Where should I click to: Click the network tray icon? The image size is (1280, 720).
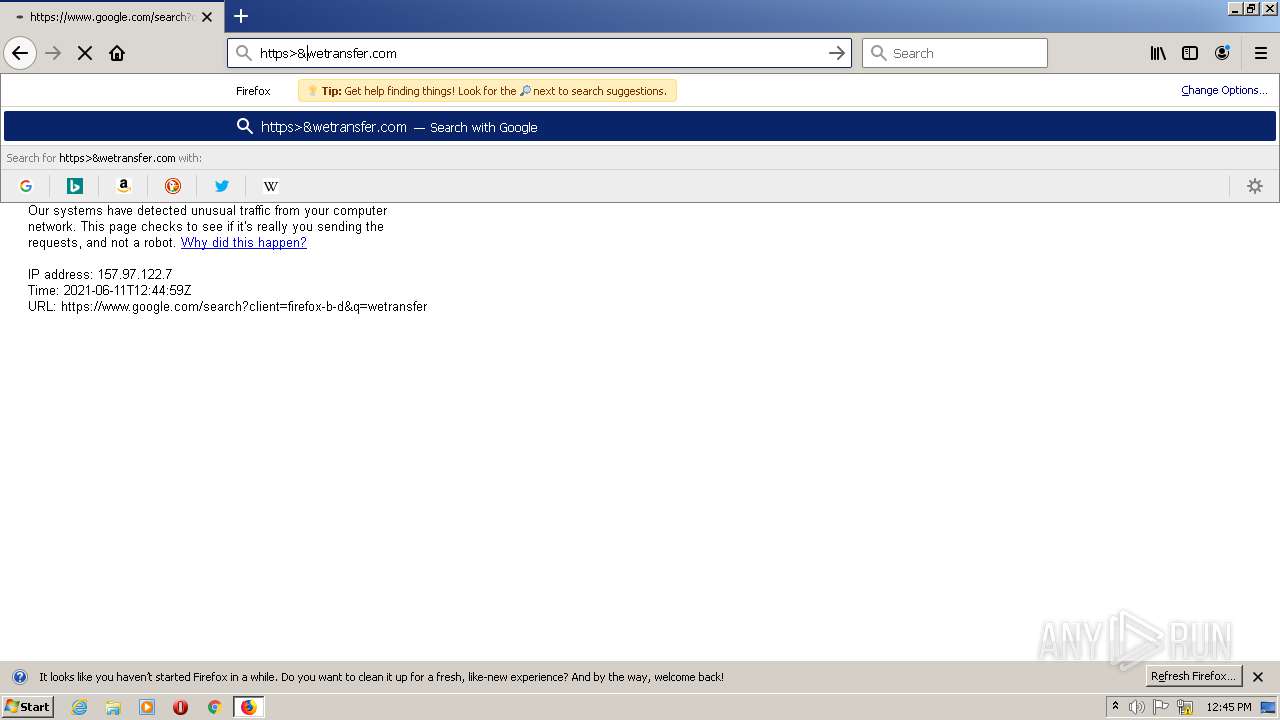pyautogui.click(x=1185, y=707)
